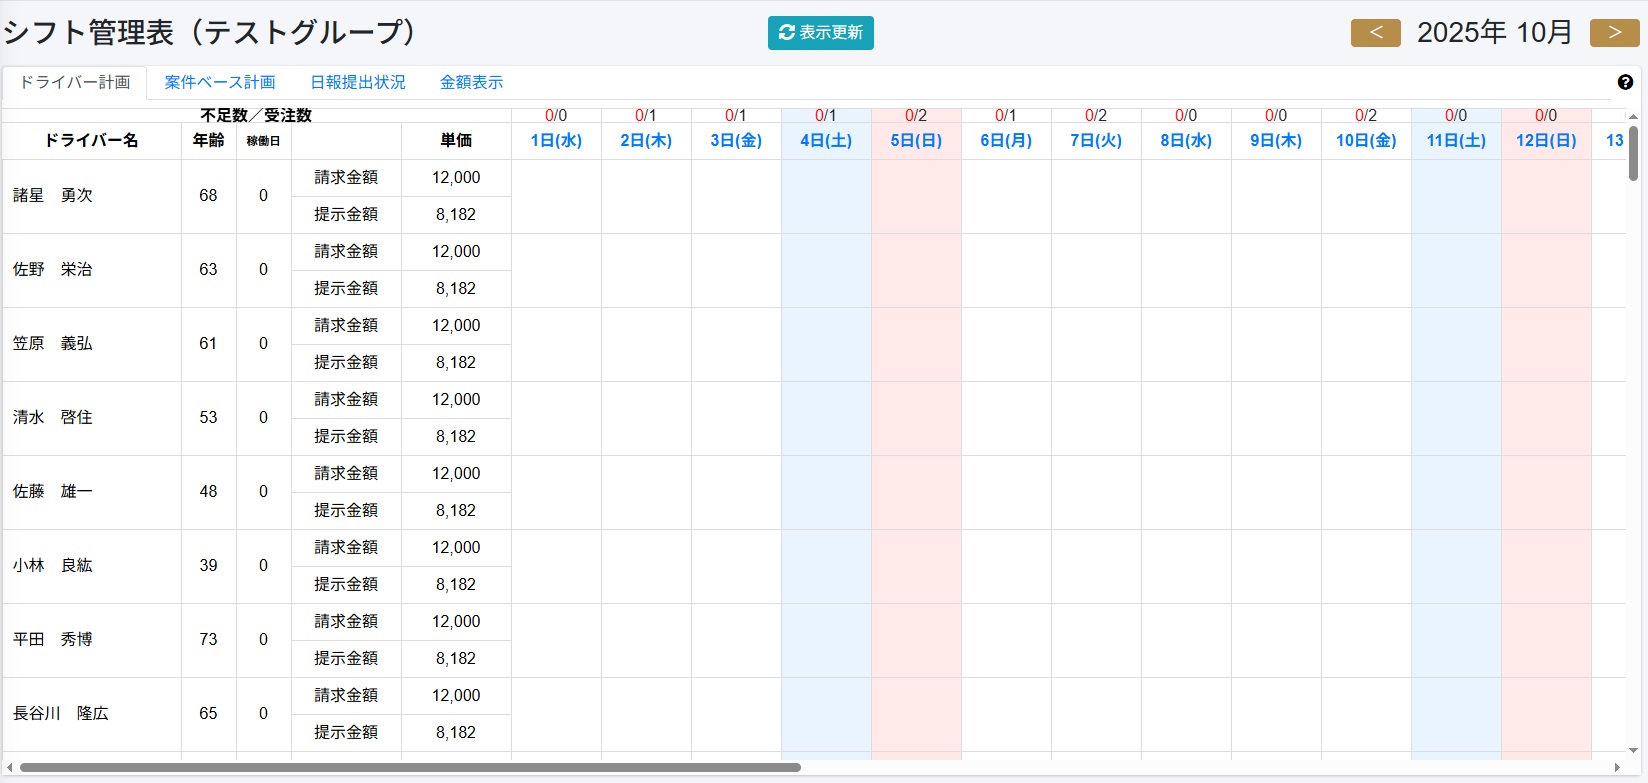Click the 10日(金) date header
The height and width of the screenshot is (783, 1648).
[1366, 141]
